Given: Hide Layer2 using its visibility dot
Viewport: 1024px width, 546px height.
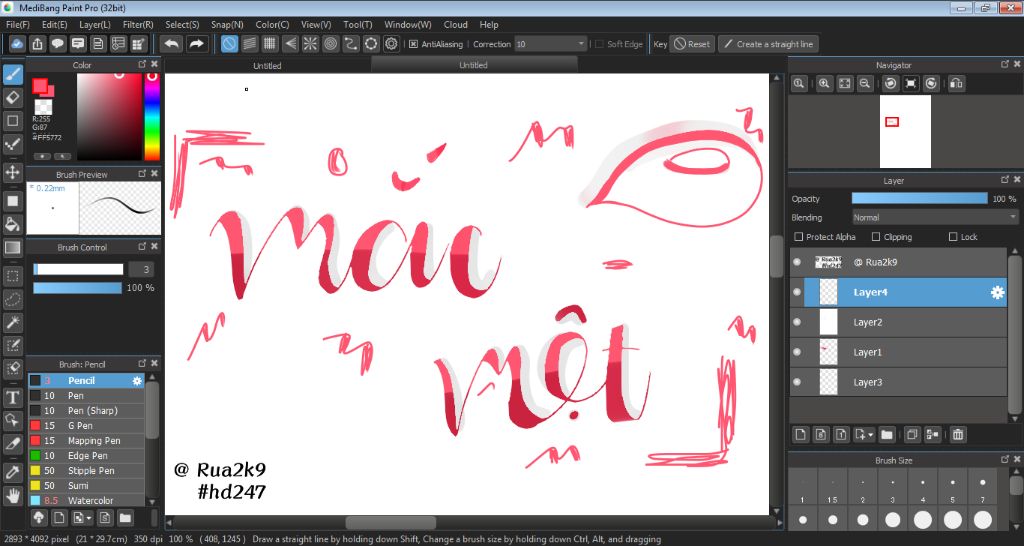Looking at the screenshot, I should [797, 322].
